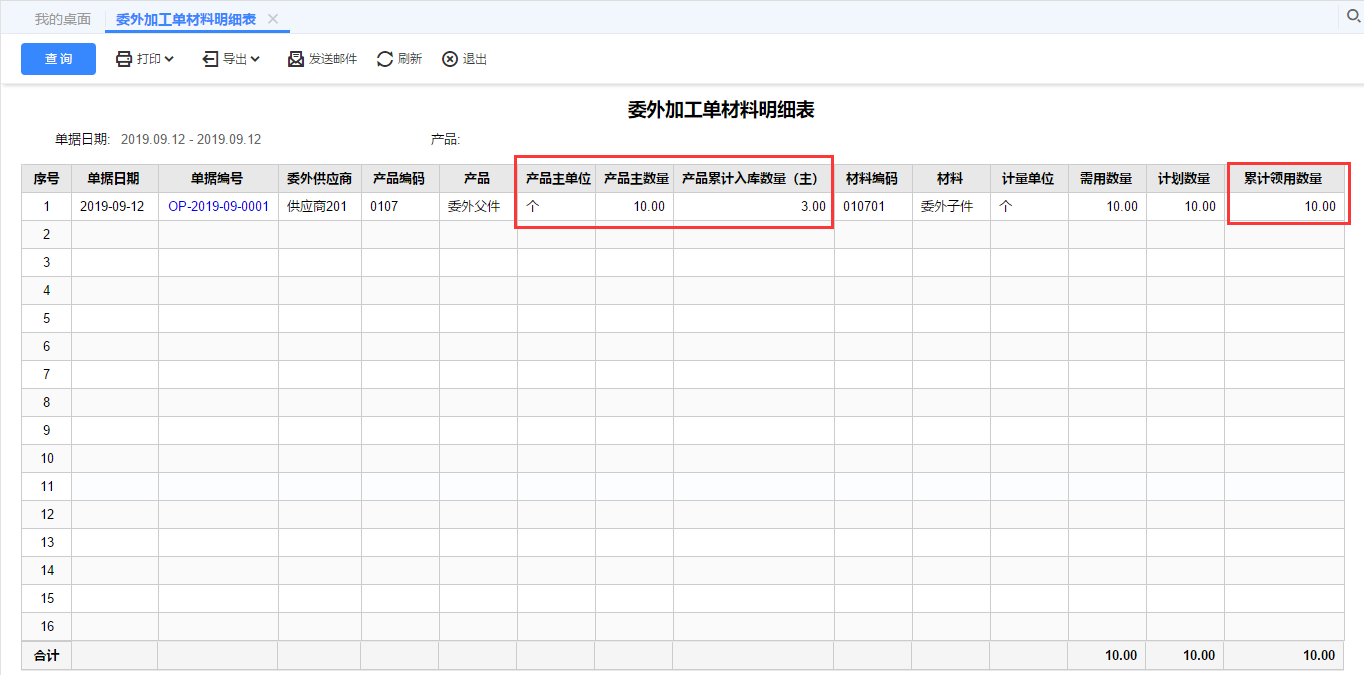1364x675 pixels.
Task: Click the 累计领用数量 column header
Action: click(1283, 178)
